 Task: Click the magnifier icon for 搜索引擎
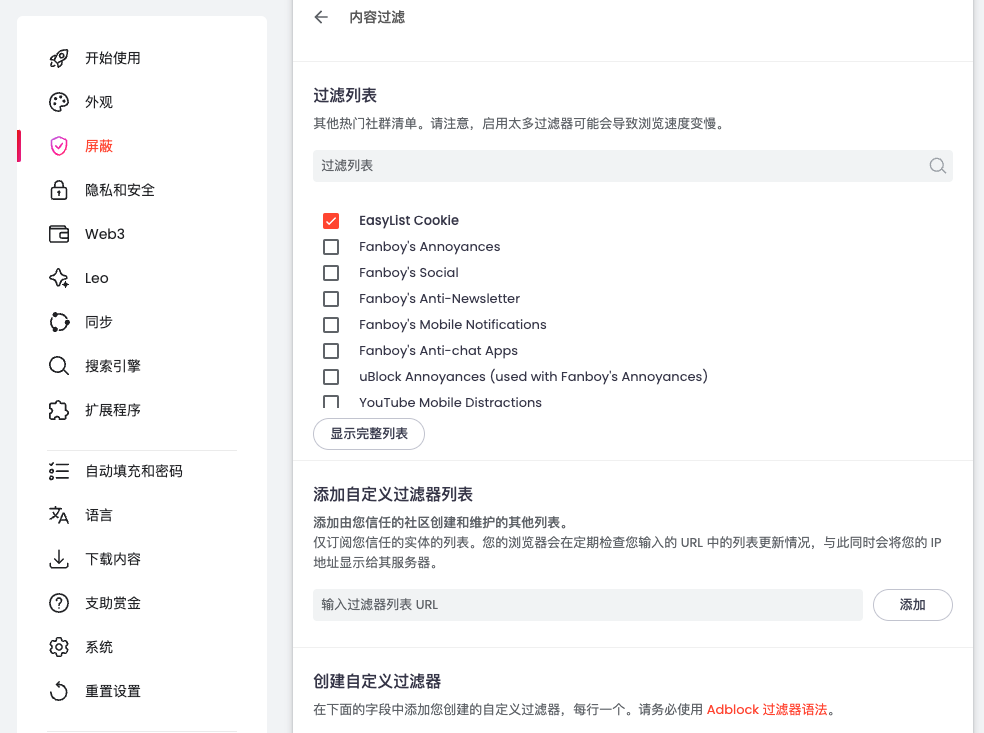59,366
